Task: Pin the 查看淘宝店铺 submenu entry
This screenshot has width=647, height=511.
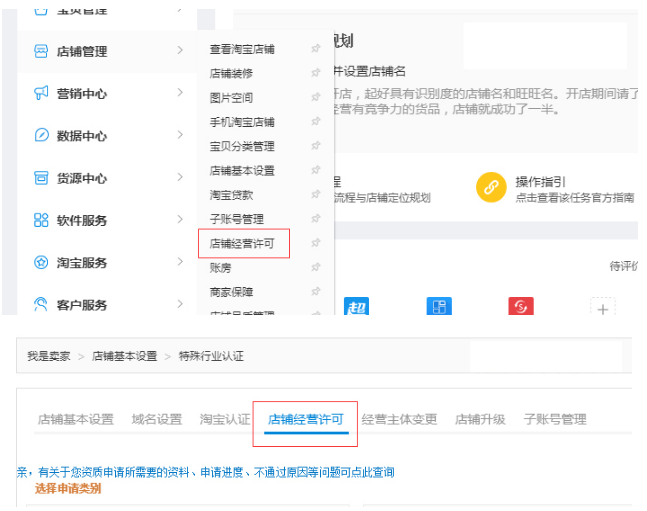Action: pos(316,49)
